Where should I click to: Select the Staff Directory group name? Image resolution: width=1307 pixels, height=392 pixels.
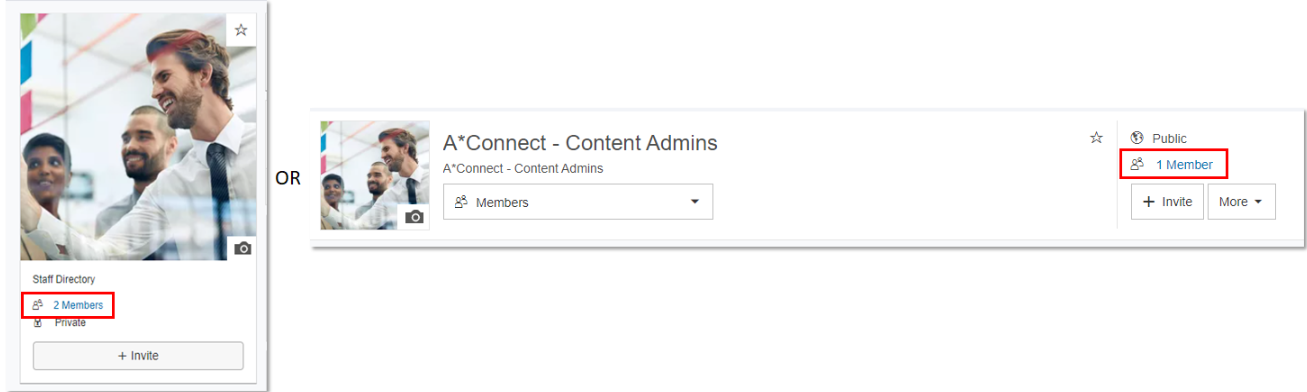[64, 280]
